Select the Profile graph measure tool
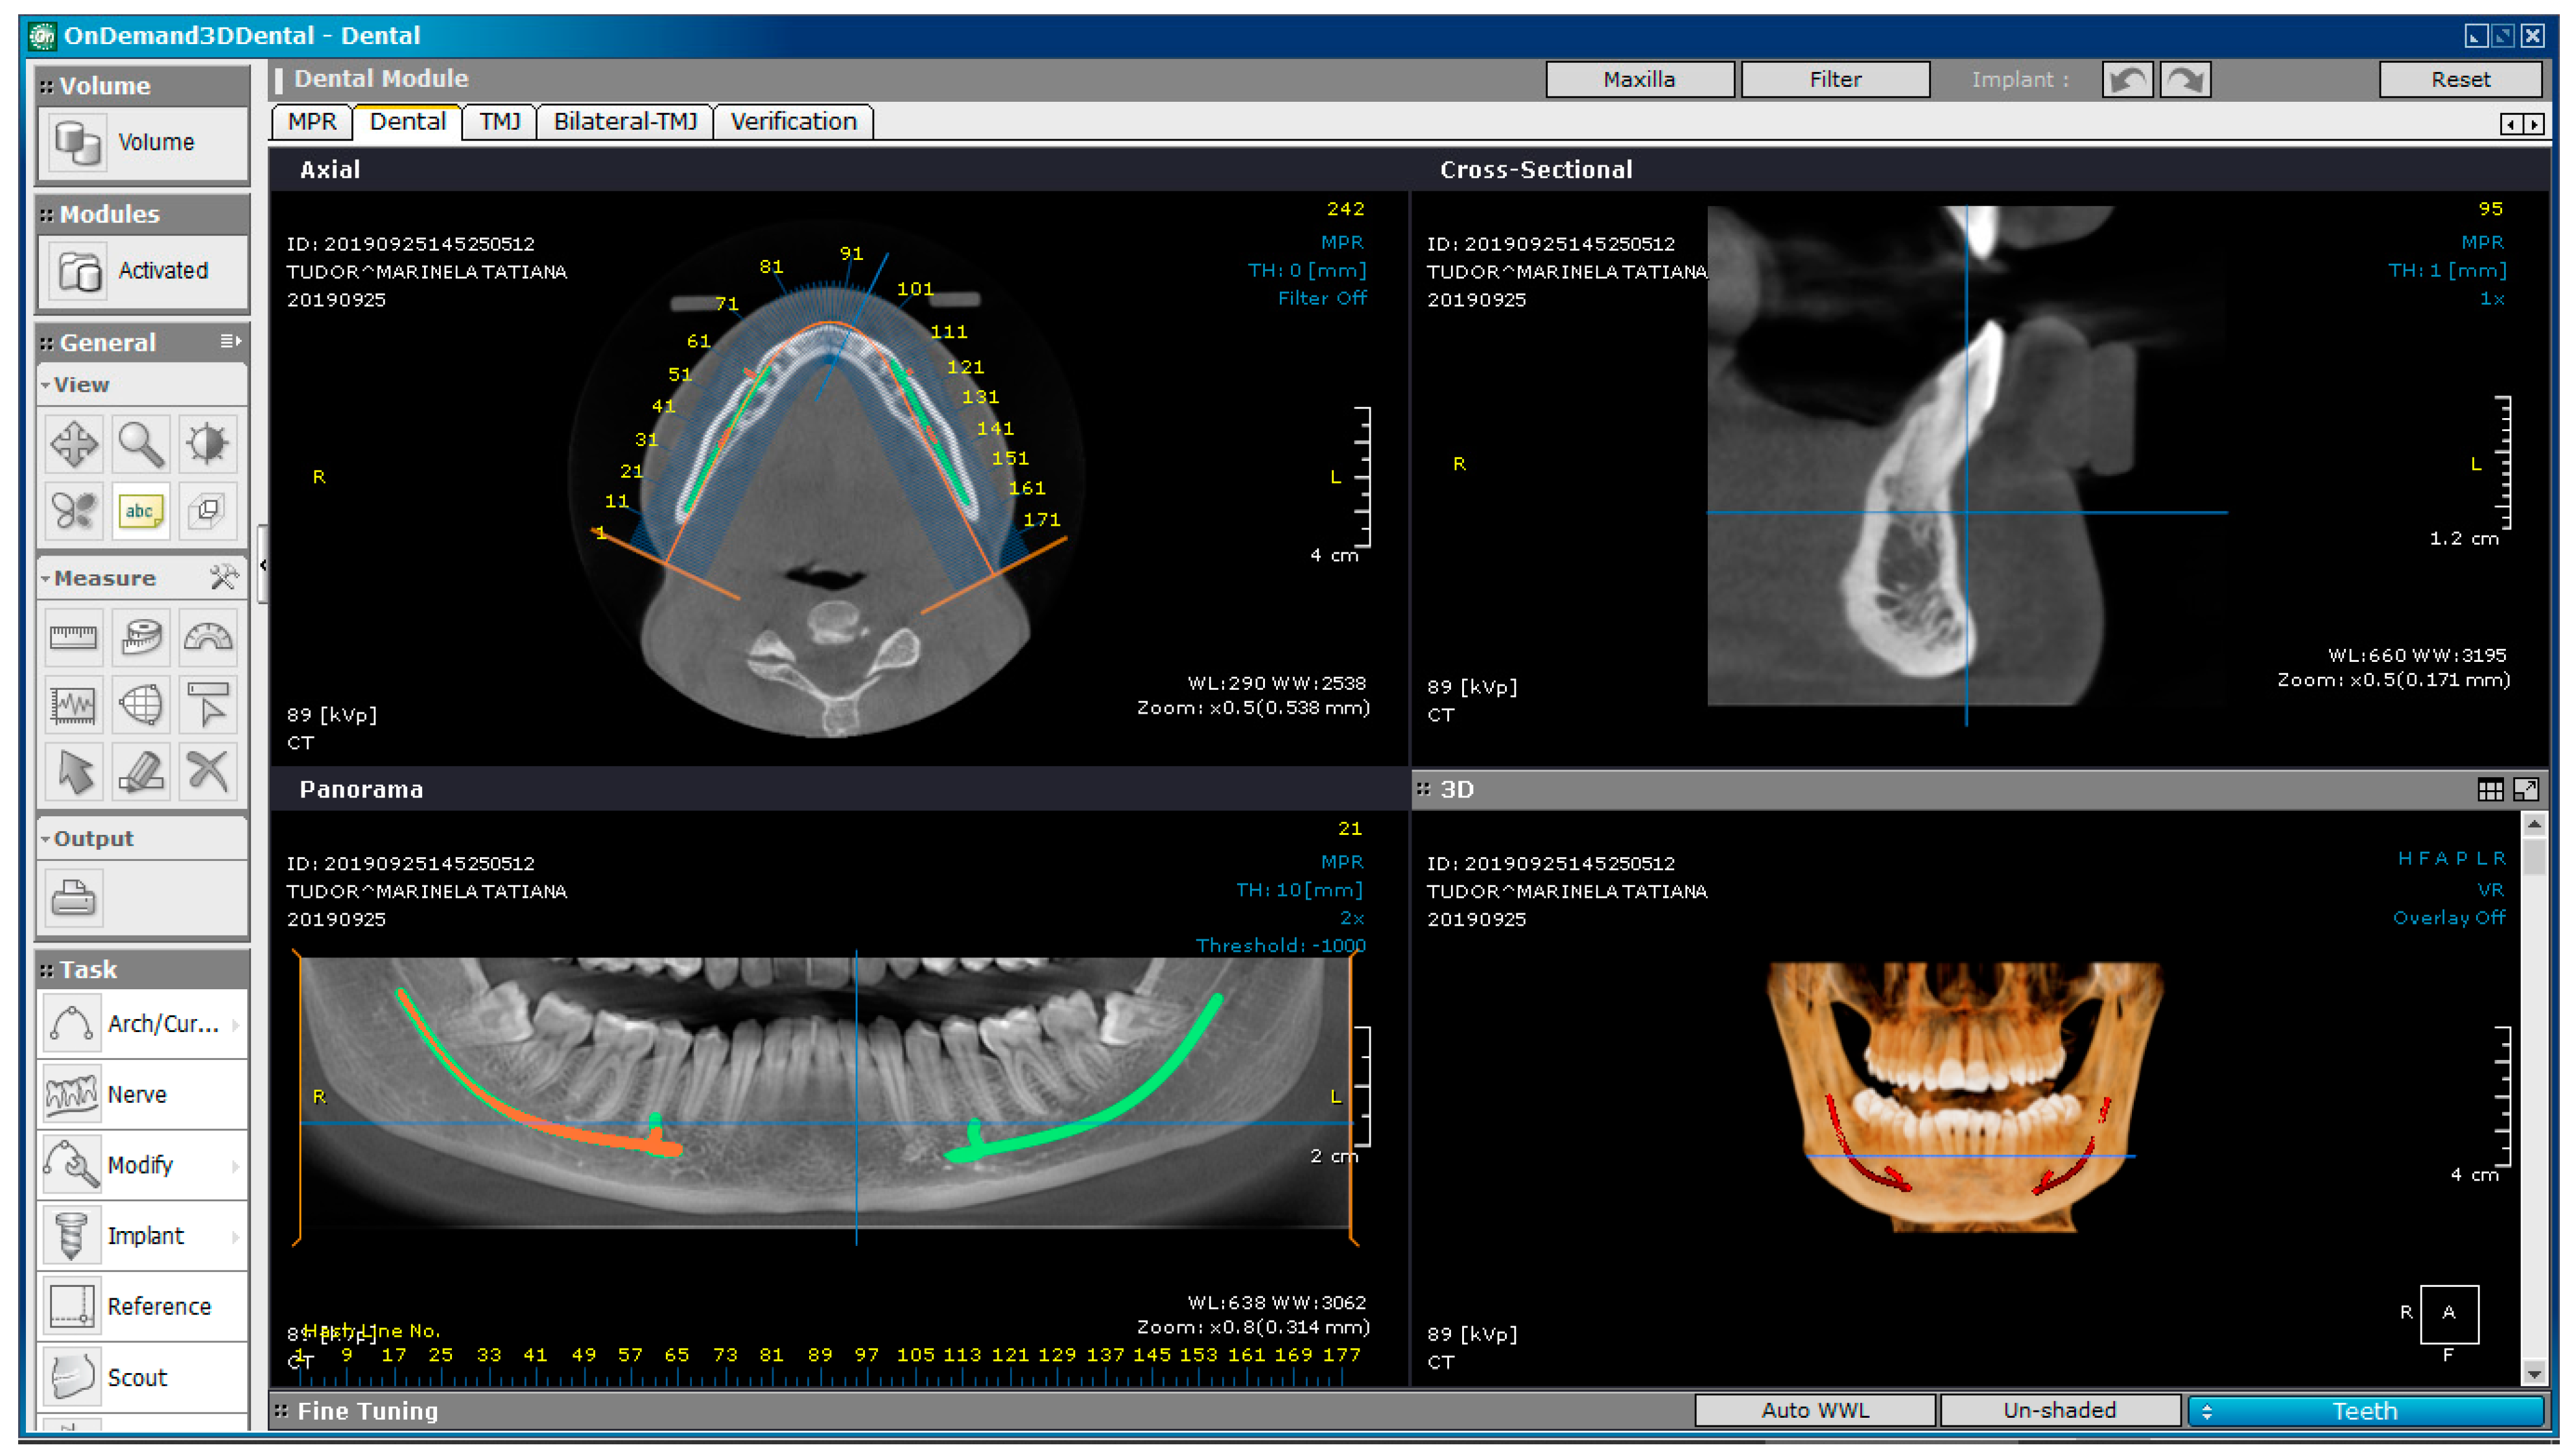 tap(74, 705)
